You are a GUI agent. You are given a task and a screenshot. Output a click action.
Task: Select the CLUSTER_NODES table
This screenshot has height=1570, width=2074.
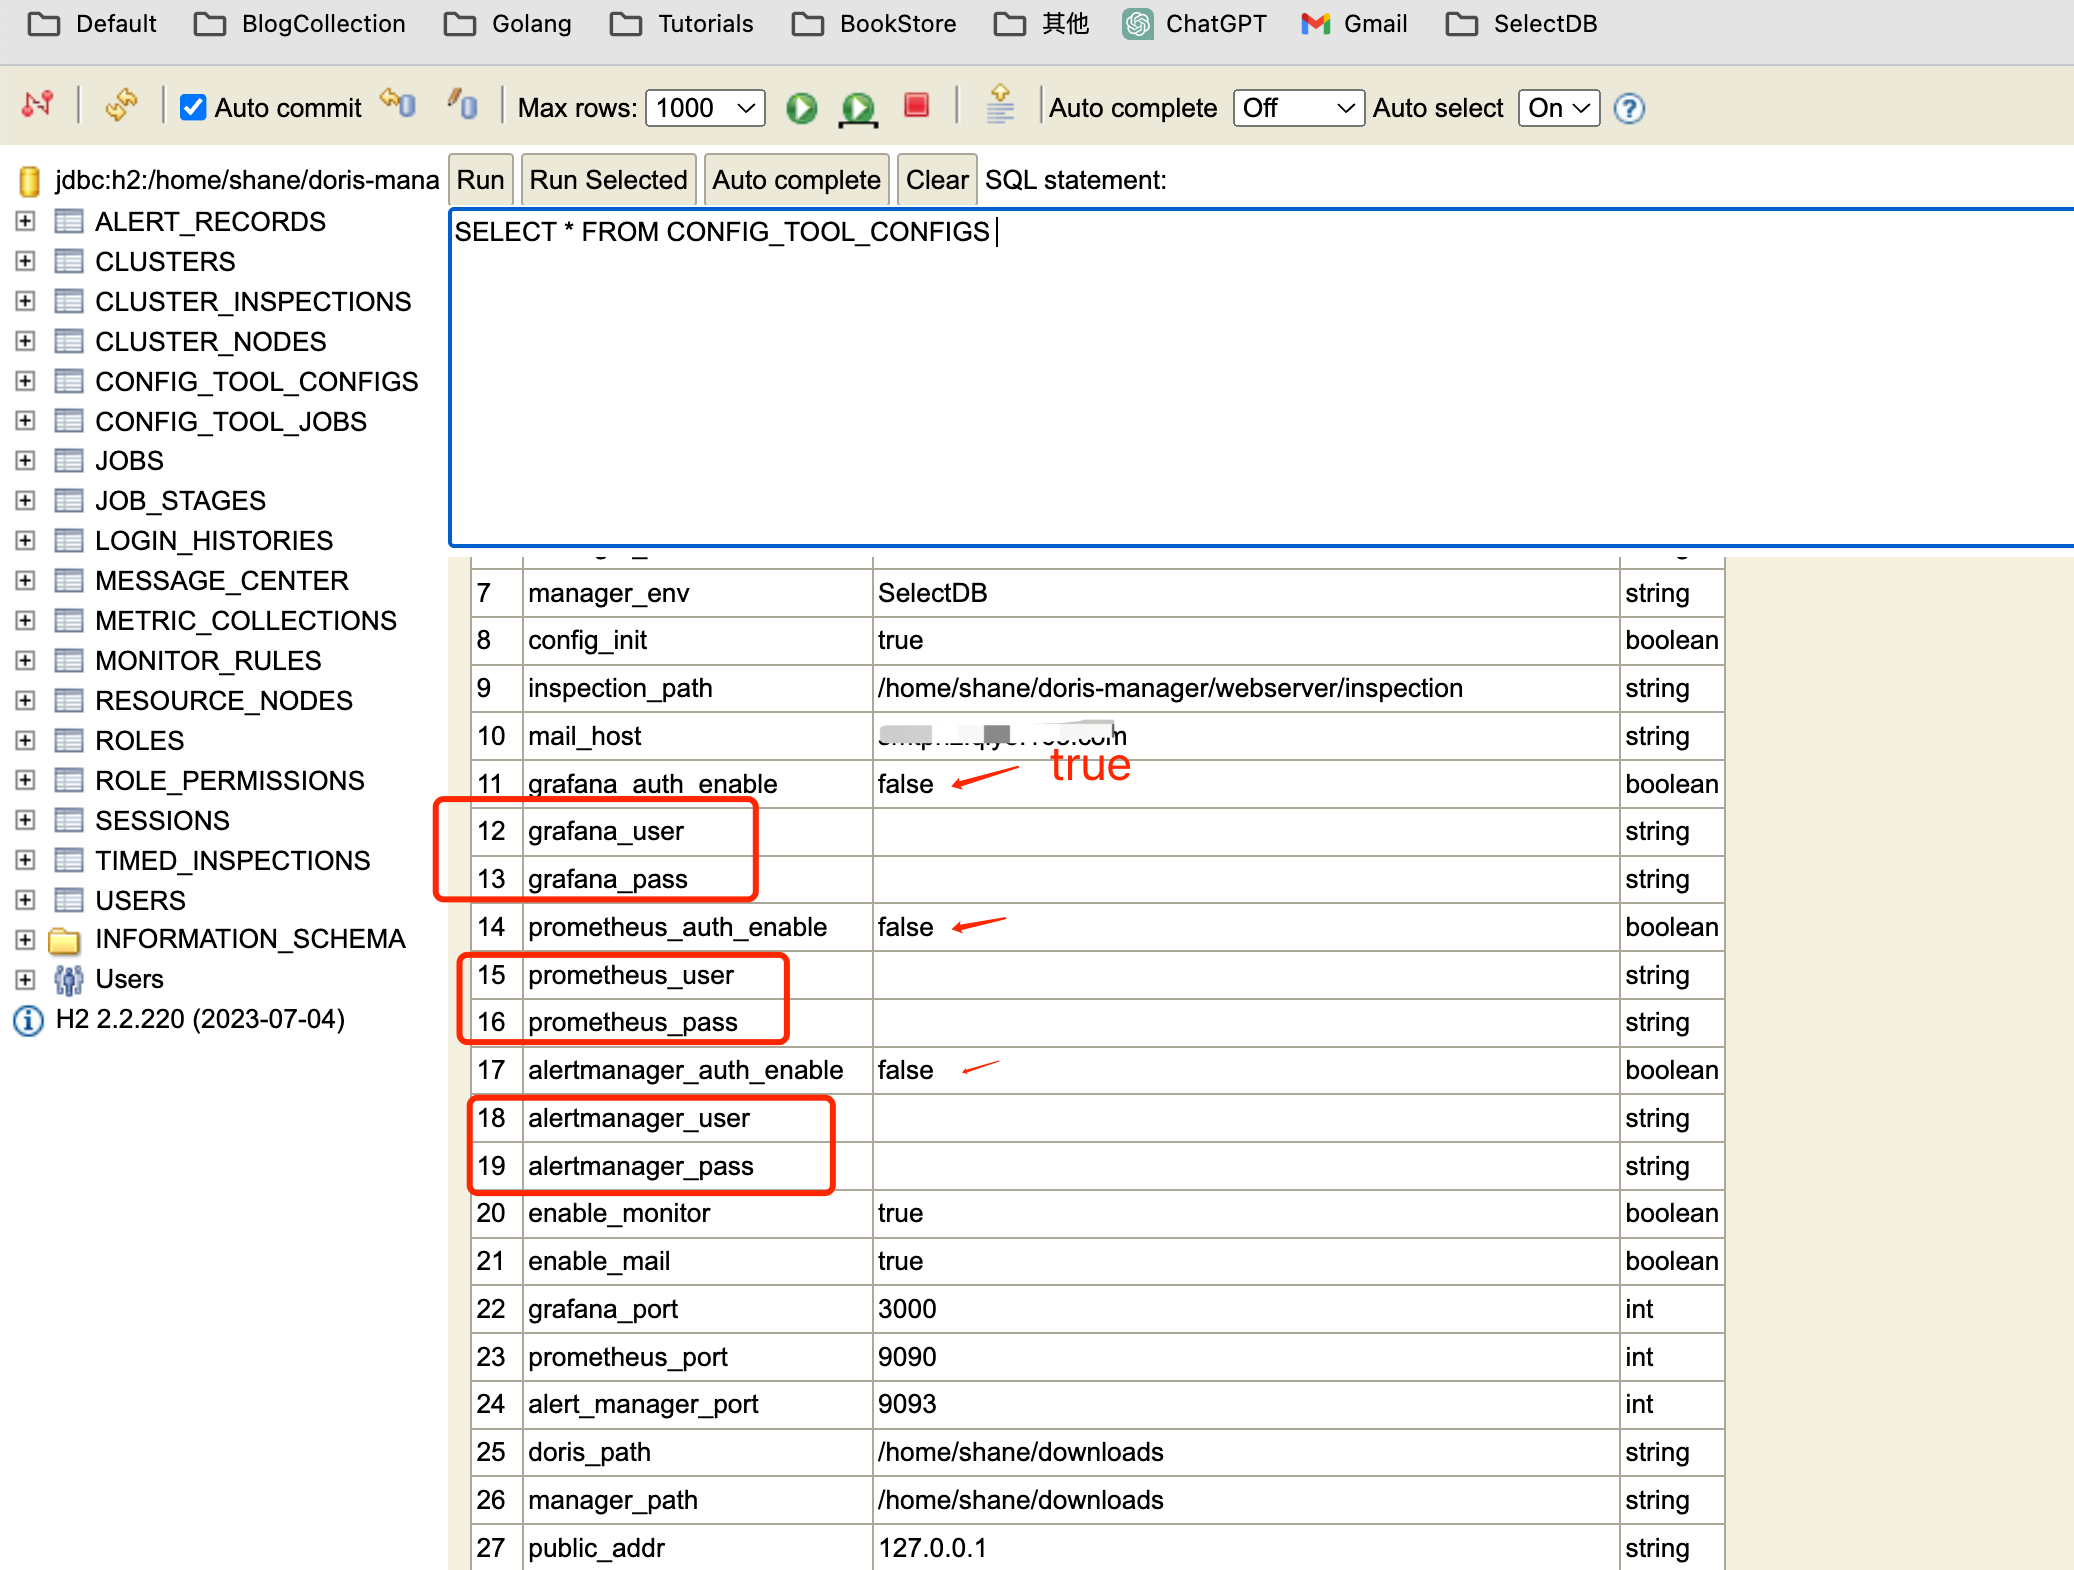point(211,341)
